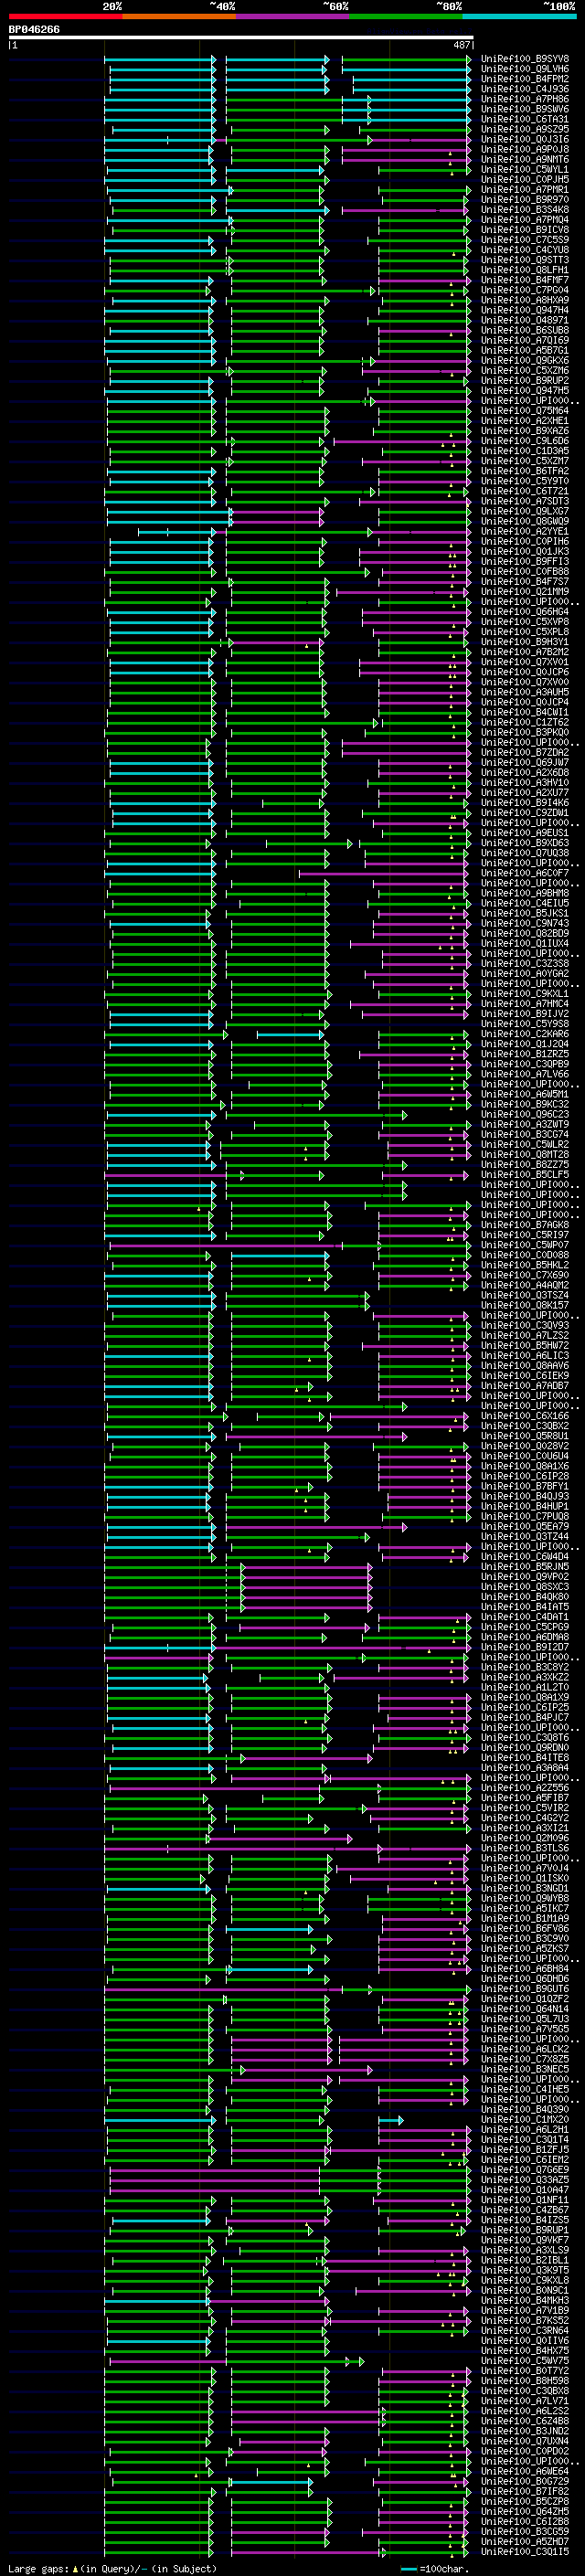Open subject UniRef100_B5CZP8
The width and height of the screenshot is (585, 2576).
pyautogui.click(x=524, y=2501)
